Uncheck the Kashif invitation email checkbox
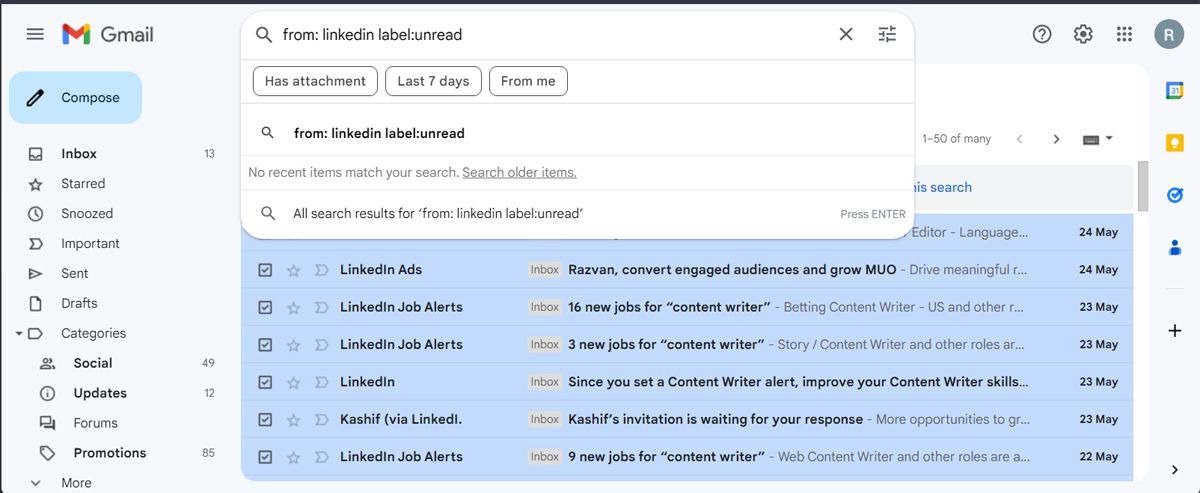1200x493 pixels. click(265, 420)
